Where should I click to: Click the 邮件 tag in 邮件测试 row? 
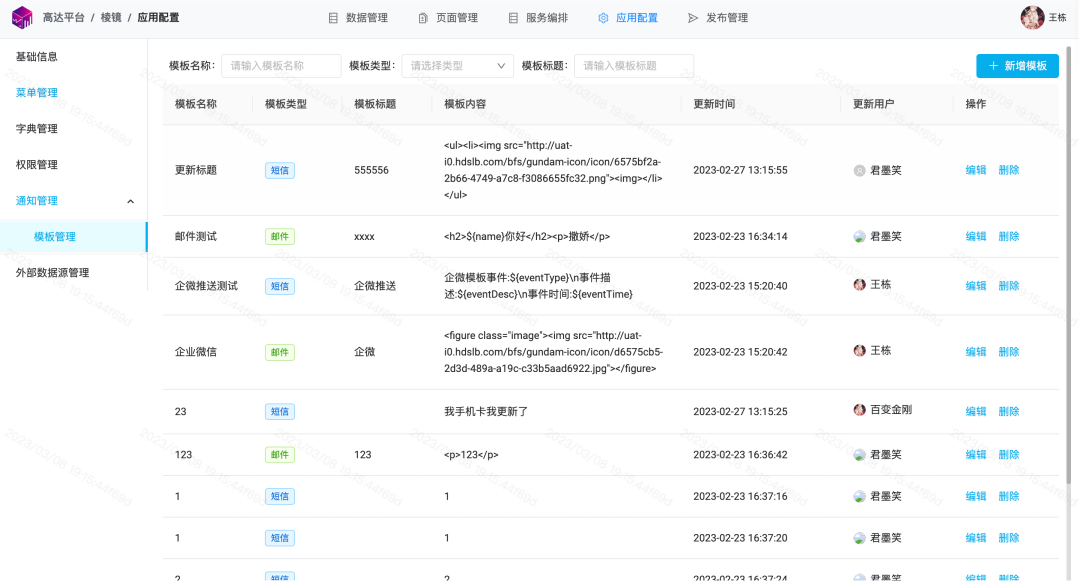(x=280, y=236)
